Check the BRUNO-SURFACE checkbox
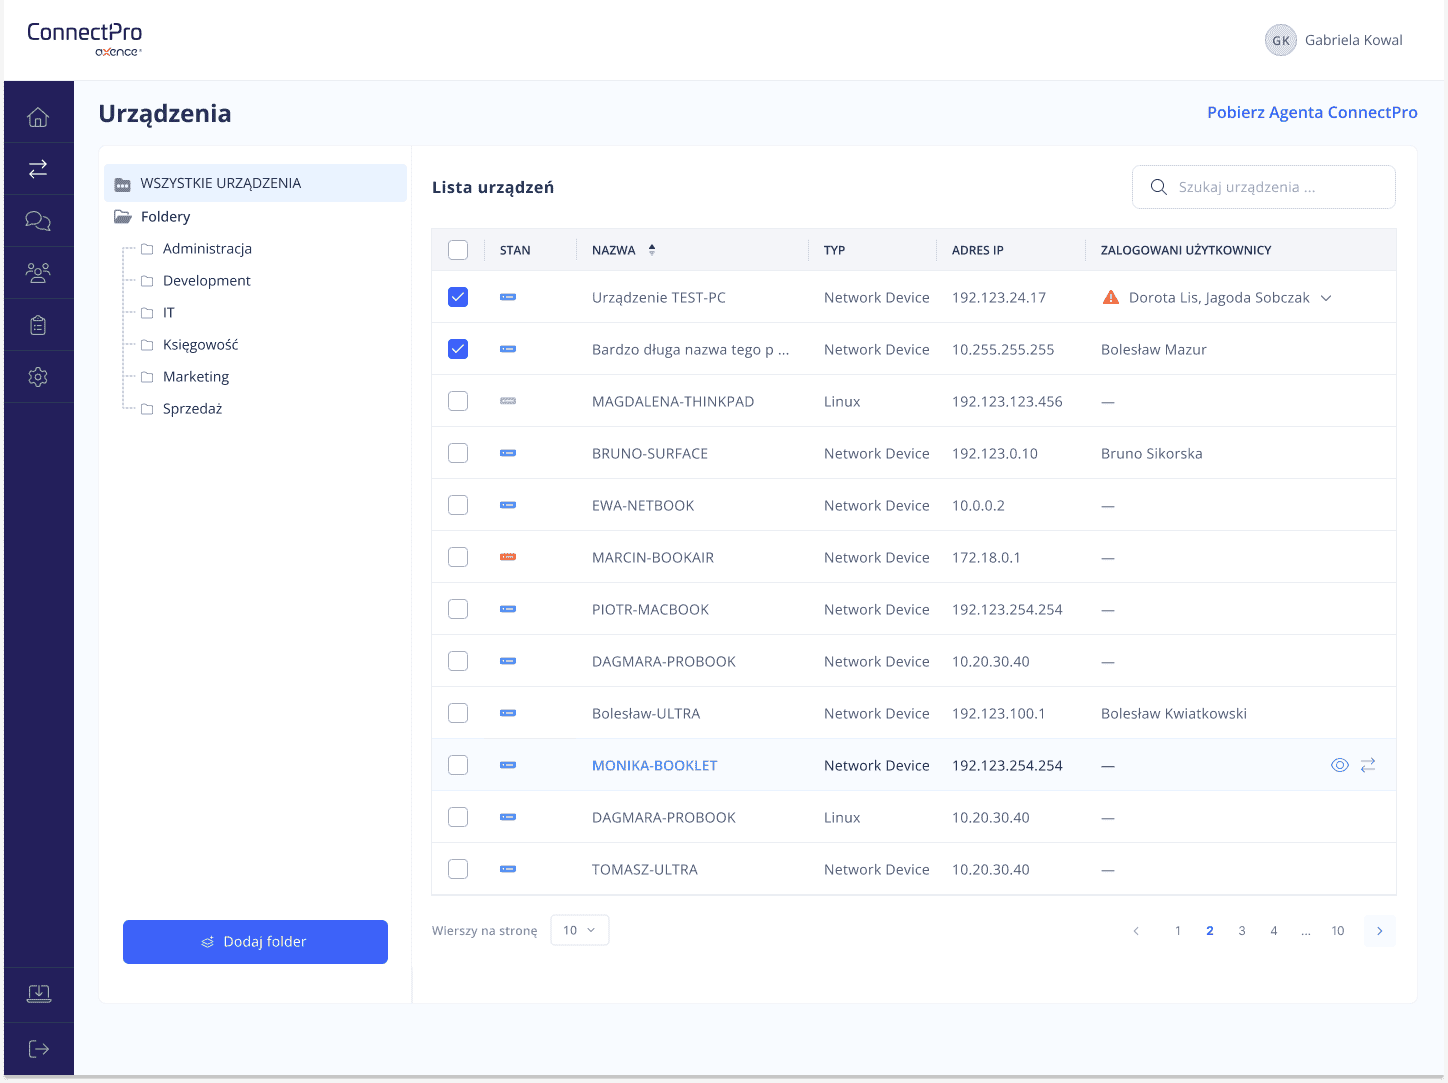Image resolution: width=1448 pixels, height=1083 pixels. pyautogui.click(x=458, y=453)
